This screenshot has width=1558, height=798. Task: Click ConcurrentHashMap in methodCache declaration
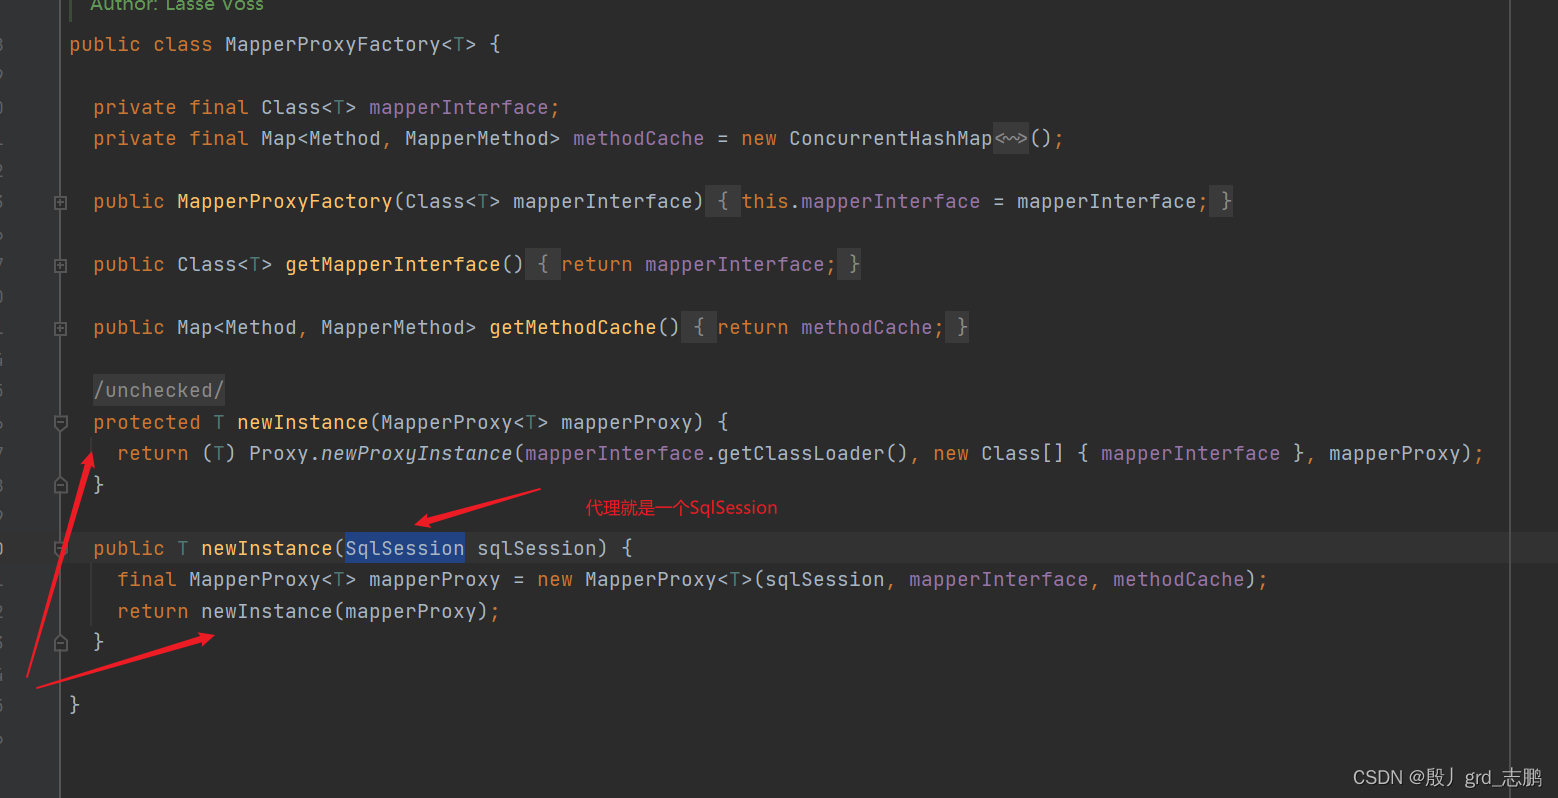tap(891, 138)
